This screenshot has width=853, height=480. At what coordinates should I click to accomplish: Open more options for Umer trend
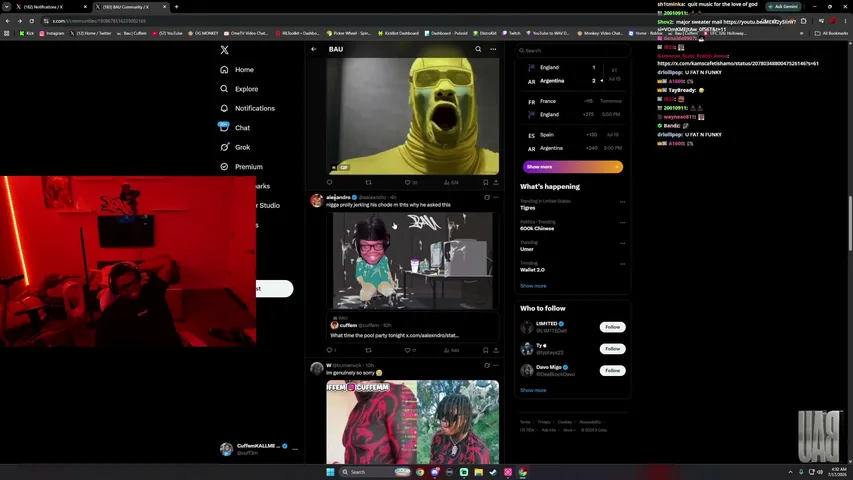point(622,243)
